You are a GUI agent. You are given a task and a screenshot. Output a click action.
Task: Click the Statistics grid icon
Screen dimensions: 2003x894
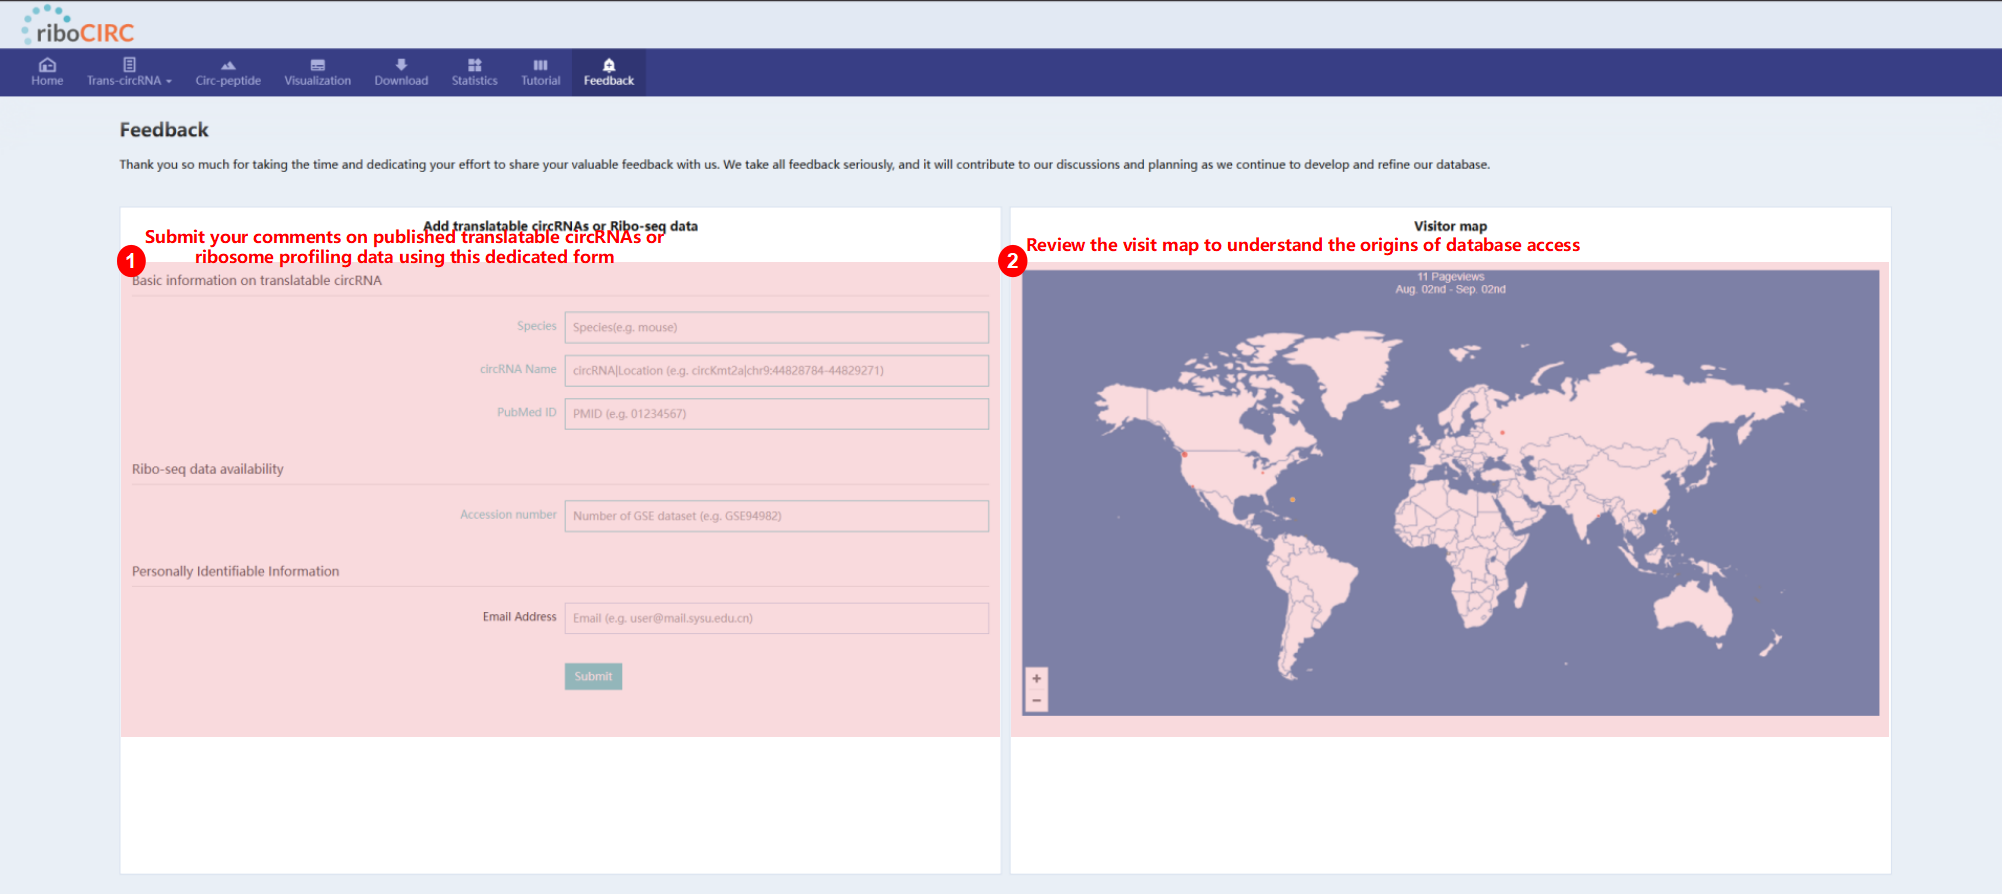474,65
